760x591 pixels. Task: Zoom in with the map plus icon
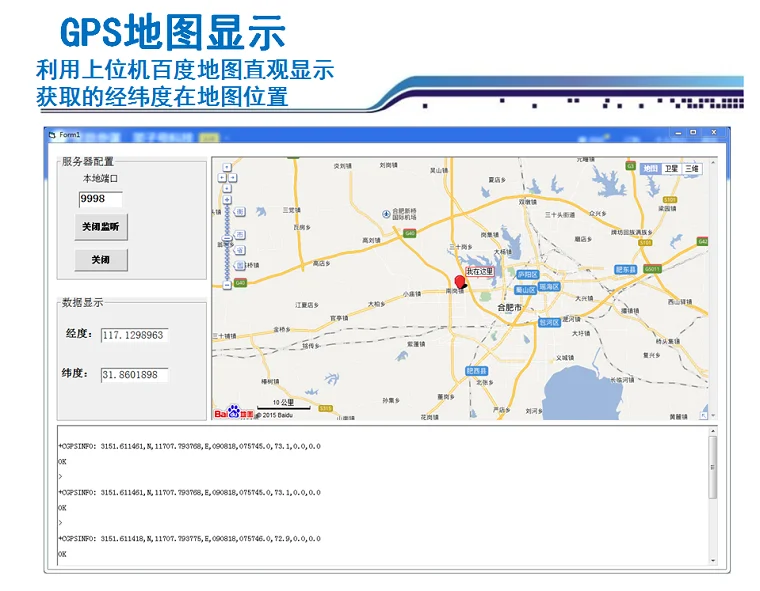click(227, 199)
